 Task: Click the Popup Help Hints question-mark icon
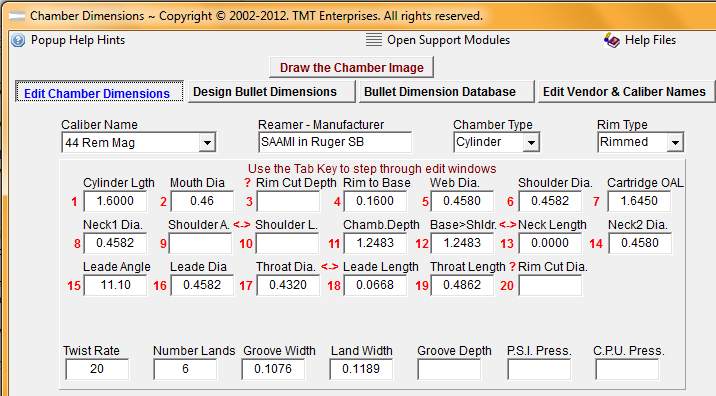click(18, 40)
